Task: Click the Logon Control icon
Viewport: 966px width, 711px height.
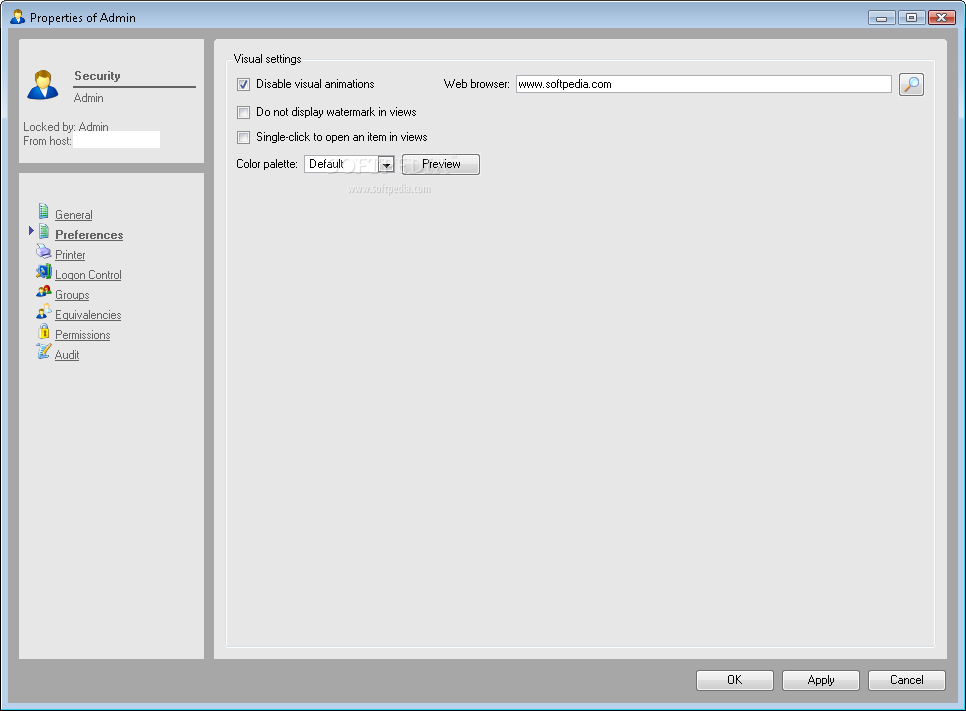Action: pyautogui.click(x=44, y=271)
